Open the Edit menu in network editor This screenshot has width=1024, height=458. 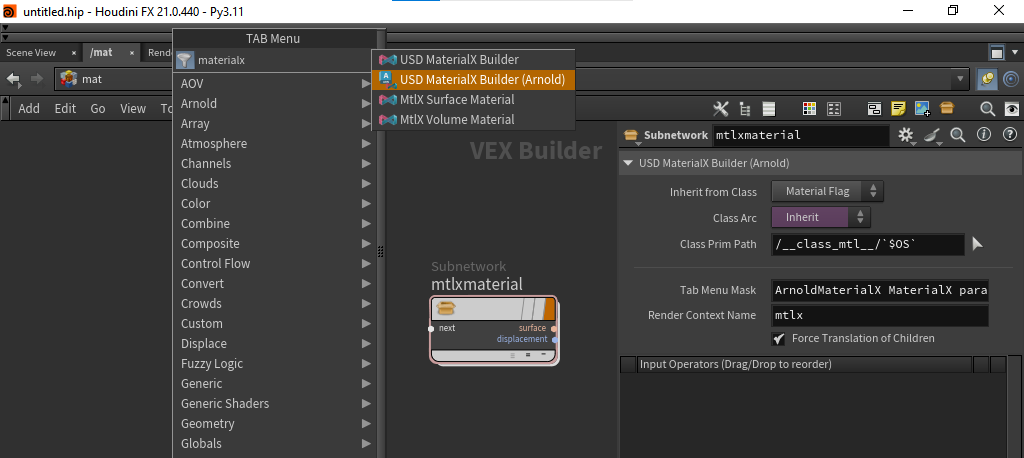65,109
